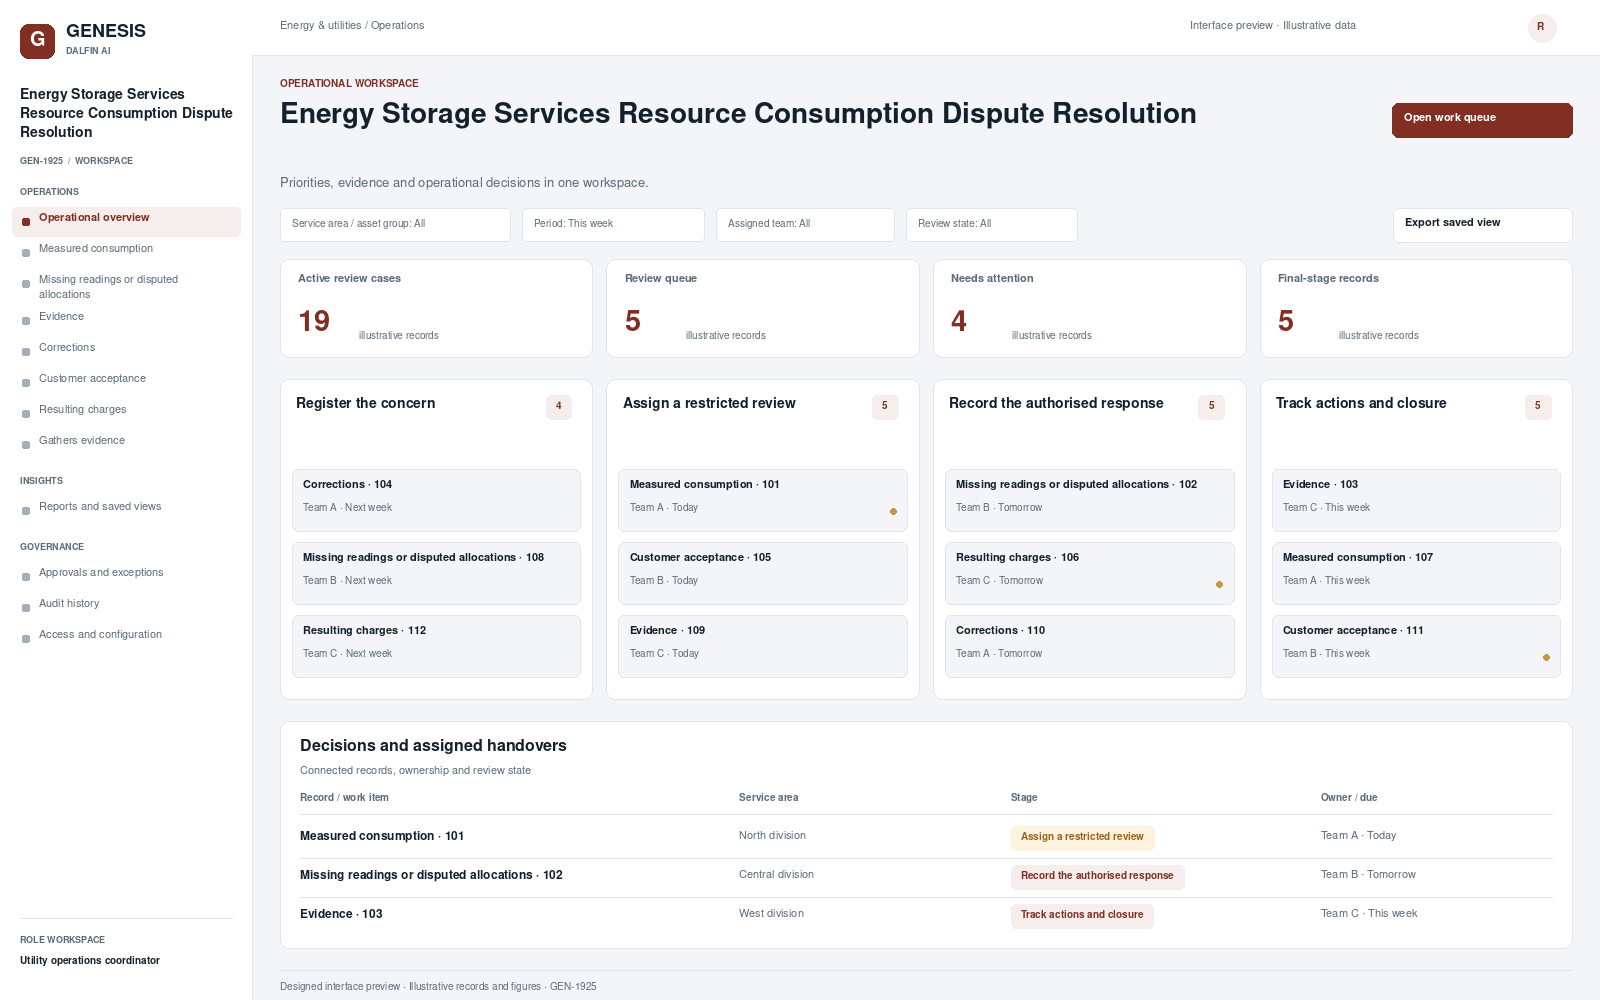
Task: Open Missing readings or disputed allocations · 102 card
Action: (x=1090, y=500)
